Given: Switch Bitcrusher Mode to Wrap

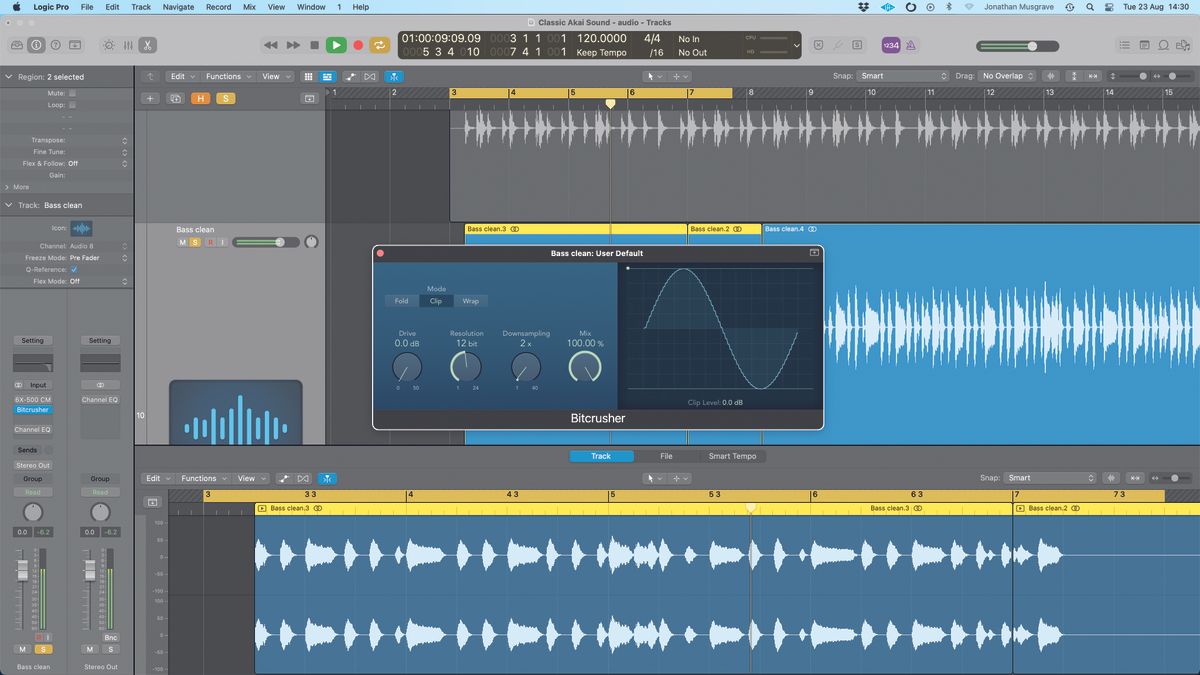Looking at the screenshot, I should 470,300.
